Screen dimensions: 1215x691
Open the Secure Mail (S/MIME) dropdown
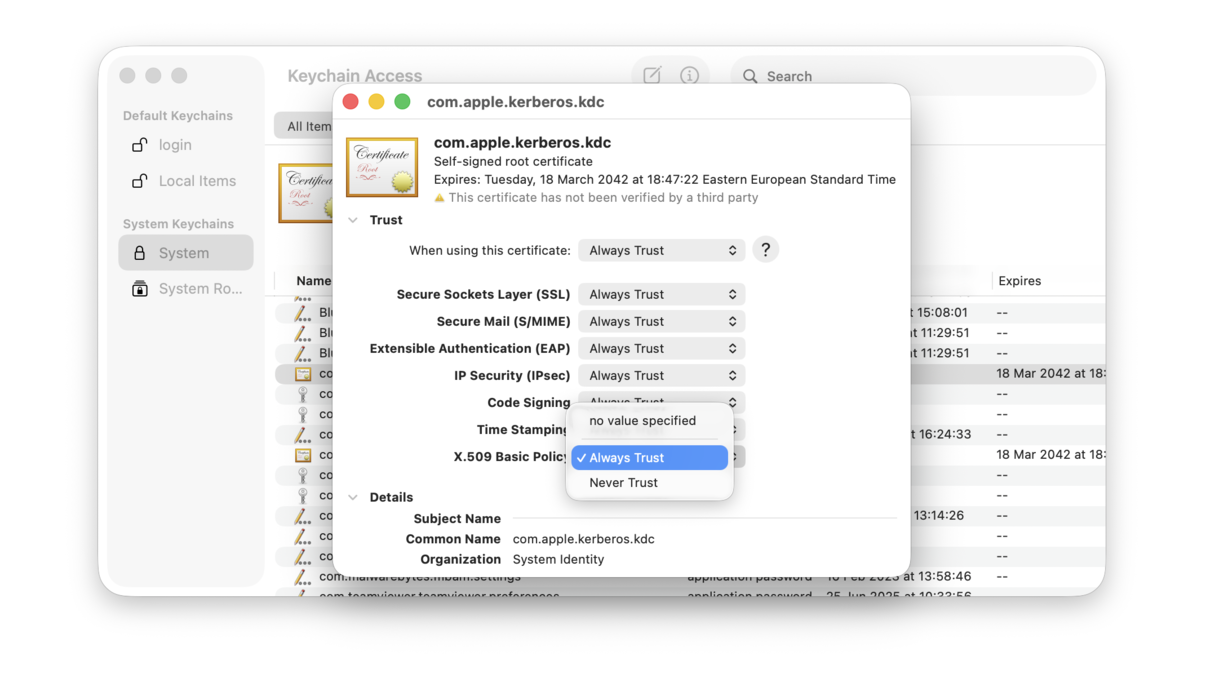point(662,321)
